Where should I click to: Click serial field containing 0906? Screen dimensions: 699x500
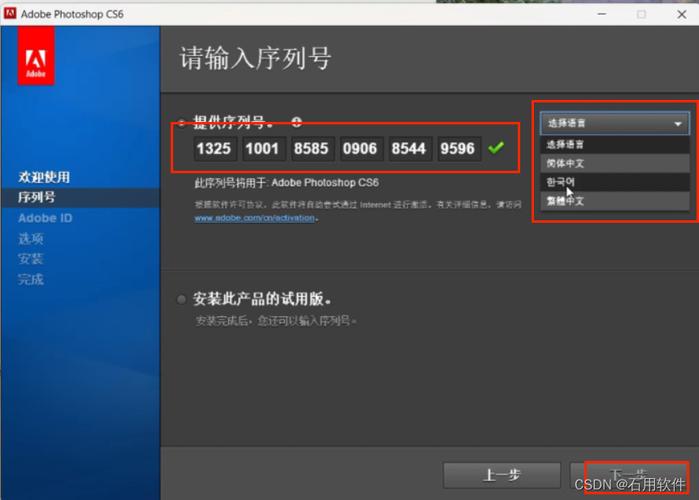click(360, 148)
